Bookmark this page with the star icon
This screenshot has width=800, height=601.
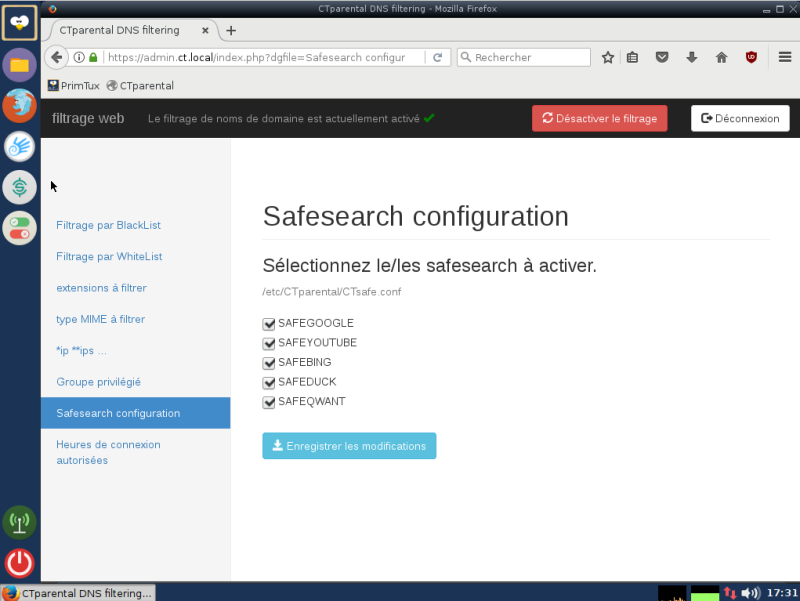click(607, 58)
